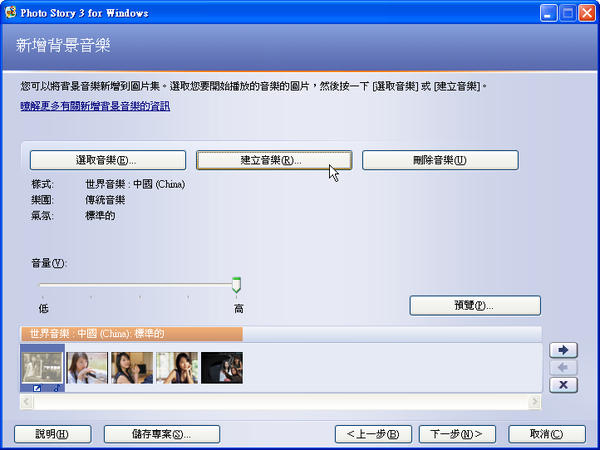Image resolution: width=600 pixels, height=450 pixels.
Task: Click the volume slider thumb
Action: coord(236,285)
